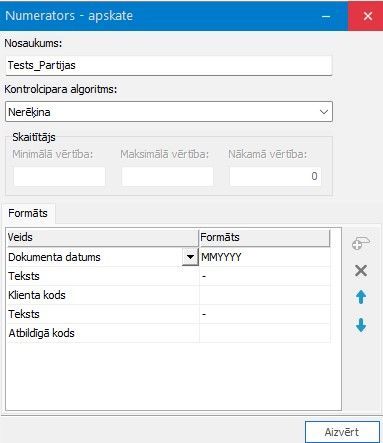Delete selected format row with X icon
383x443 pixels.
(361, 271)
